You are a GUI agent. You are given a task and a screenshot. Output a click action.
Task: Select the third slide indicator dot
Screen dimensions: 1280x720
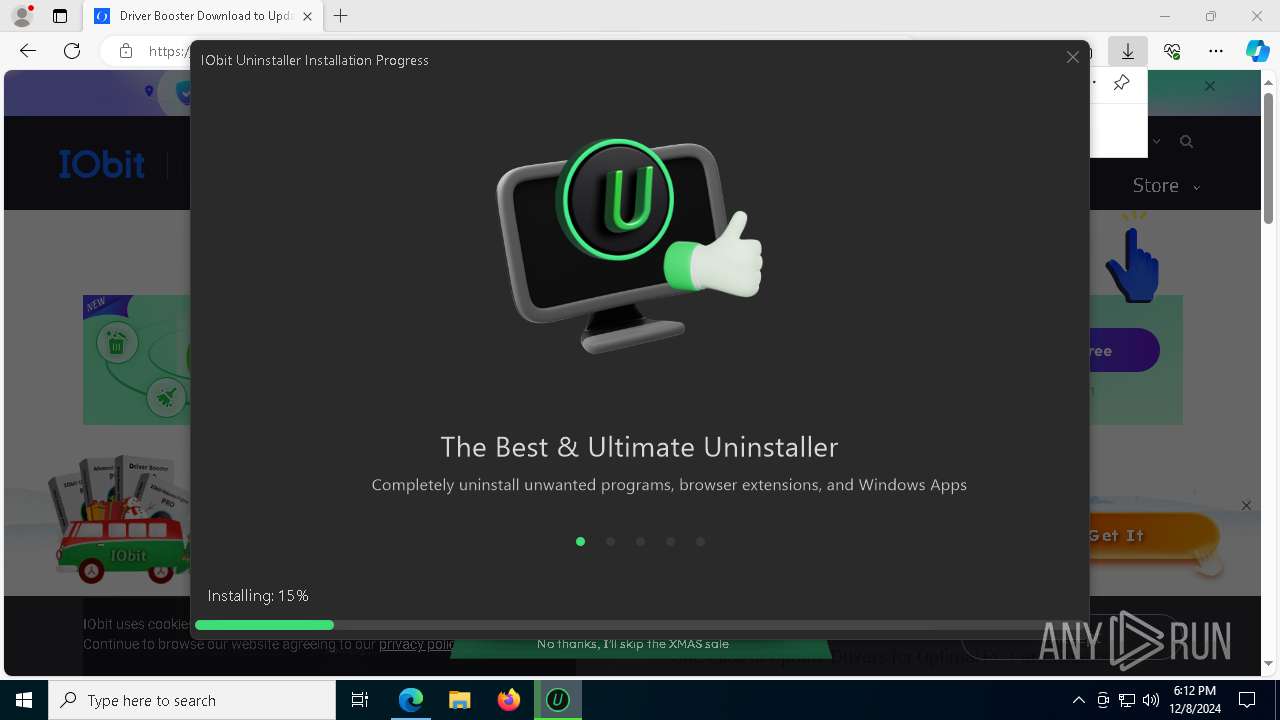[640, 542]
